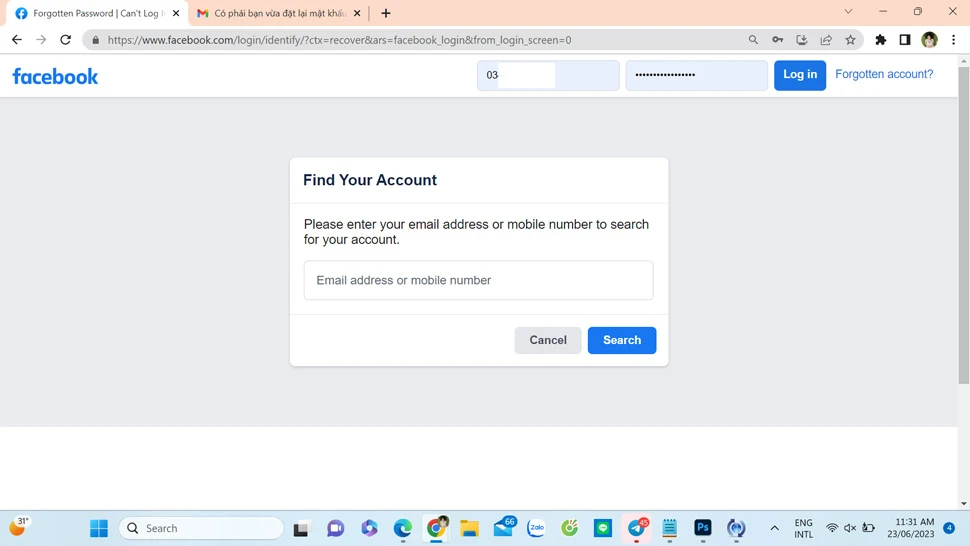The width and height of the screenshot is (970, 546).
Task: Go back using the browser back arrow
Action: (x=17, y=40)
